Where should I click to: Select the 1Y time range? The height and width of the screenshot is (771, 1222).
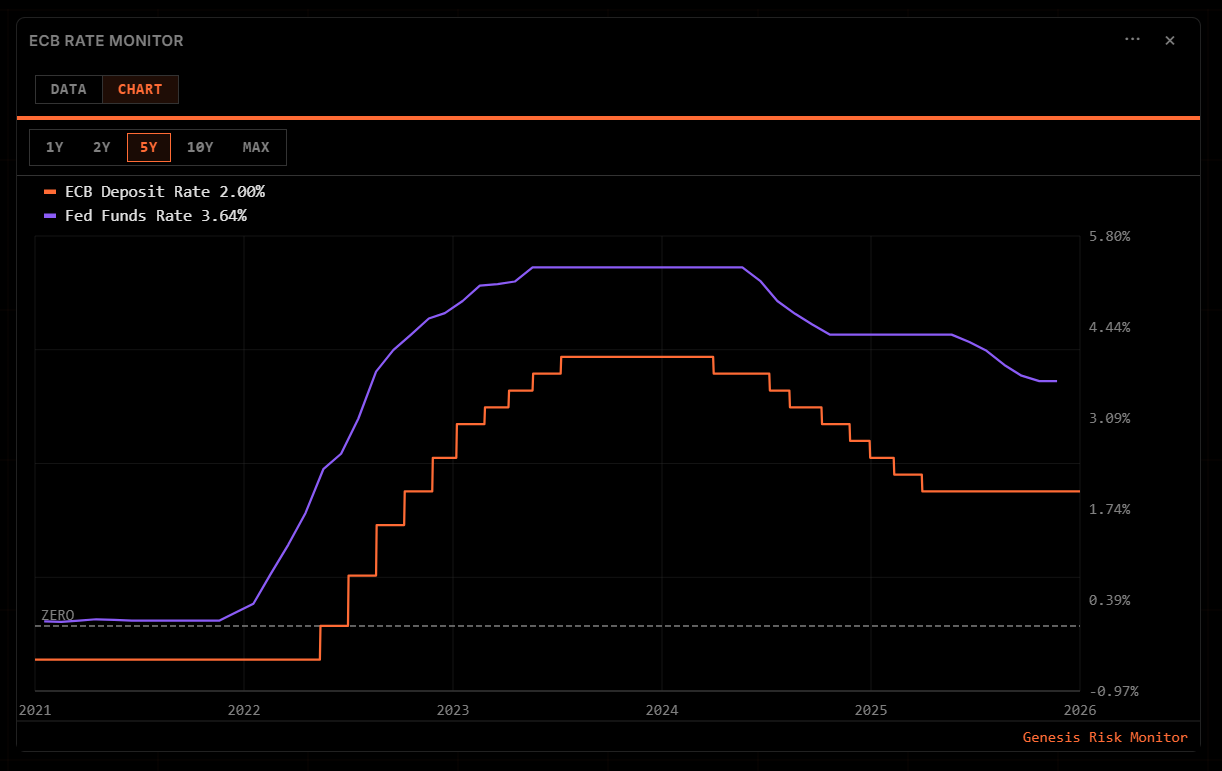(55, 147)
